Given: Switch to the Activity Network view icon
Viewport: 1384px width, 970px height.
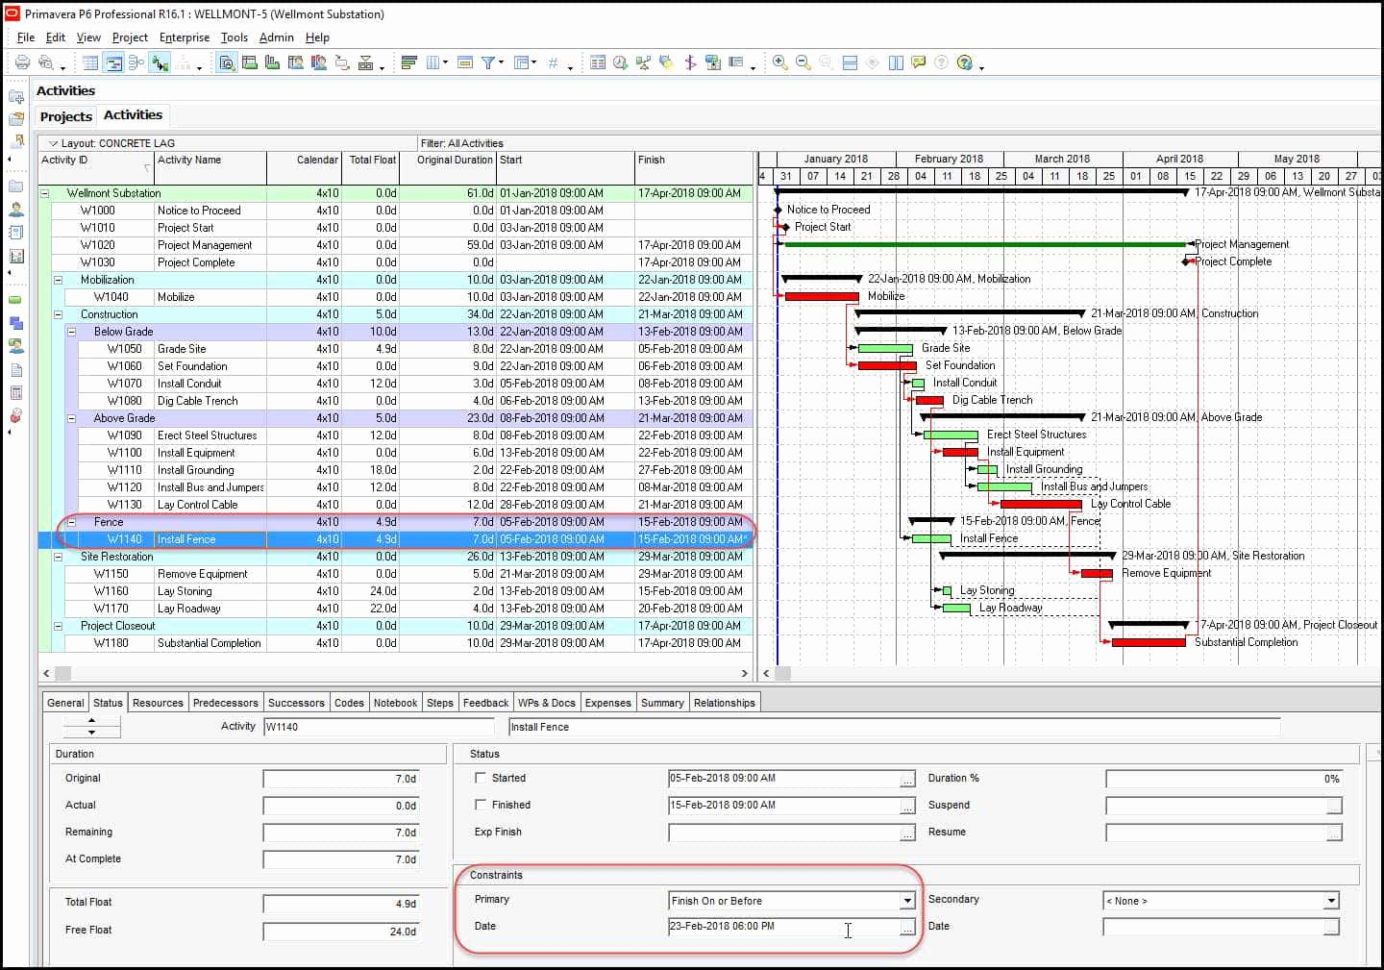Looking at the screenshot, I should [x=134, y=62].
